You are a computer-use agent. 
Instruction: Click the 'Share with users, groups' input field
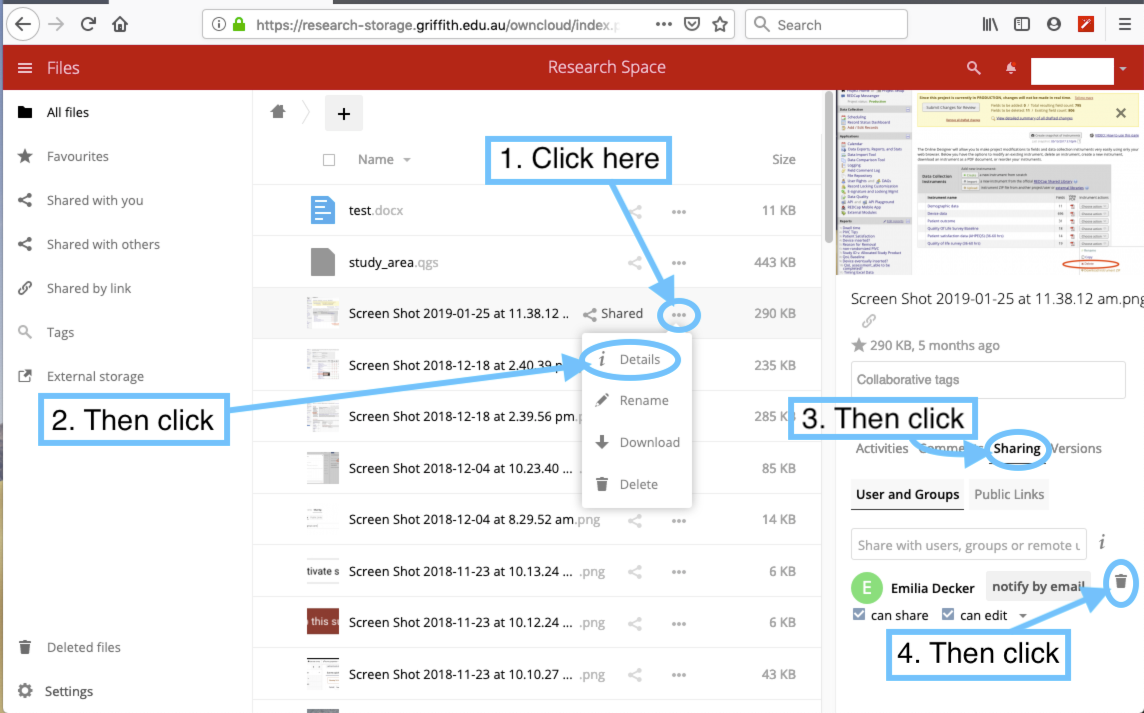click(x=968, y=545)
